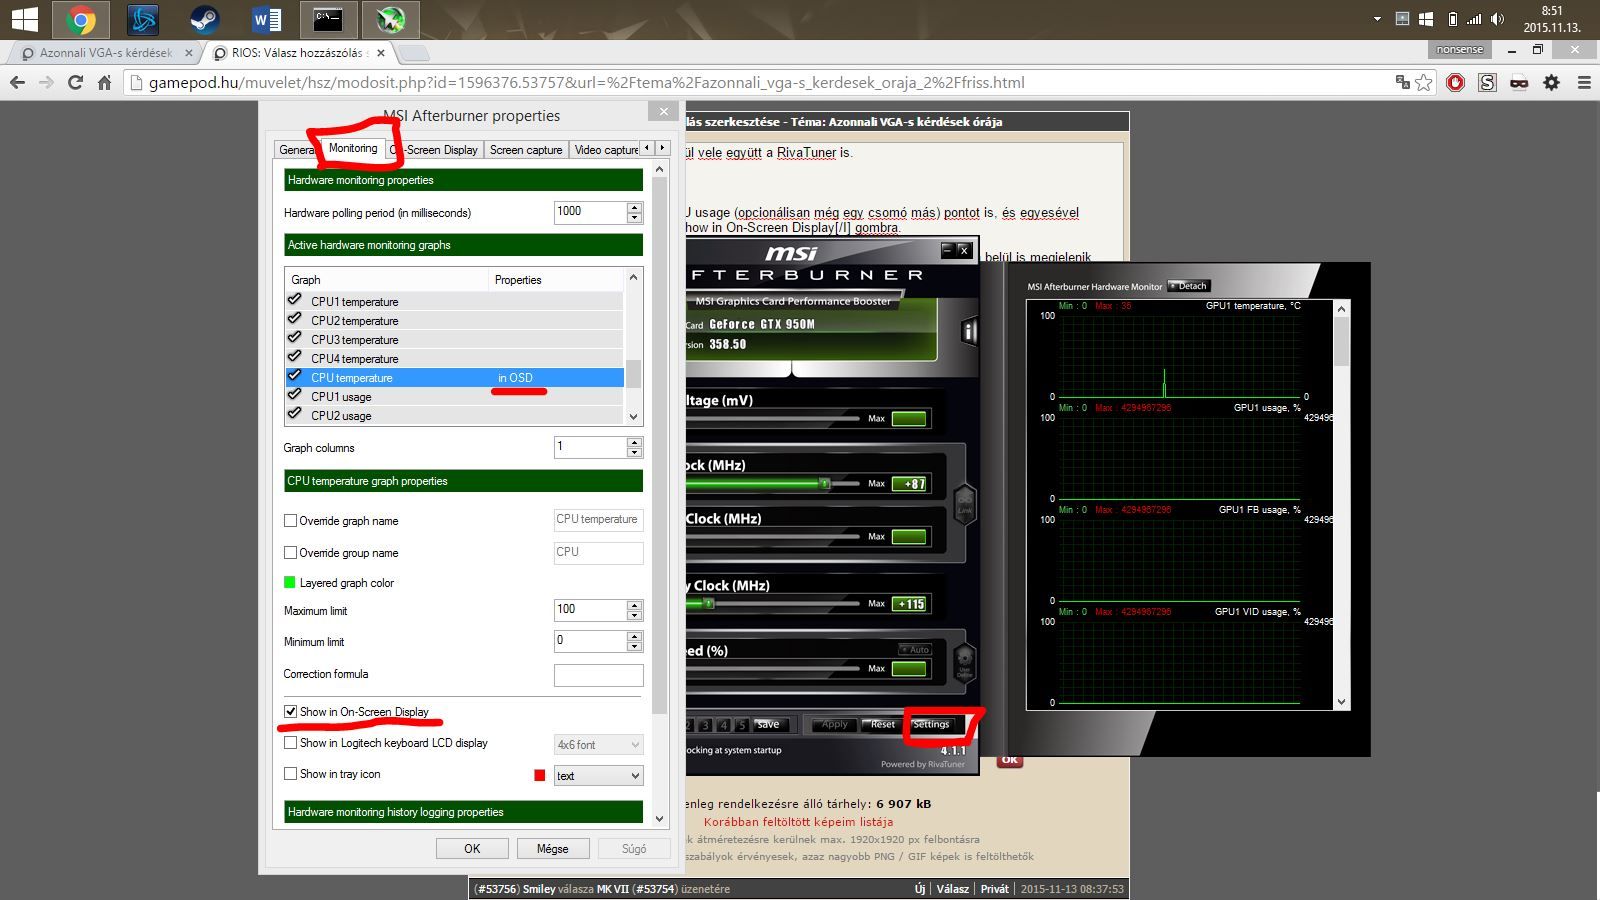
Task: Open the Chrome hamburger menu
Action: [x=1584, y=83]
